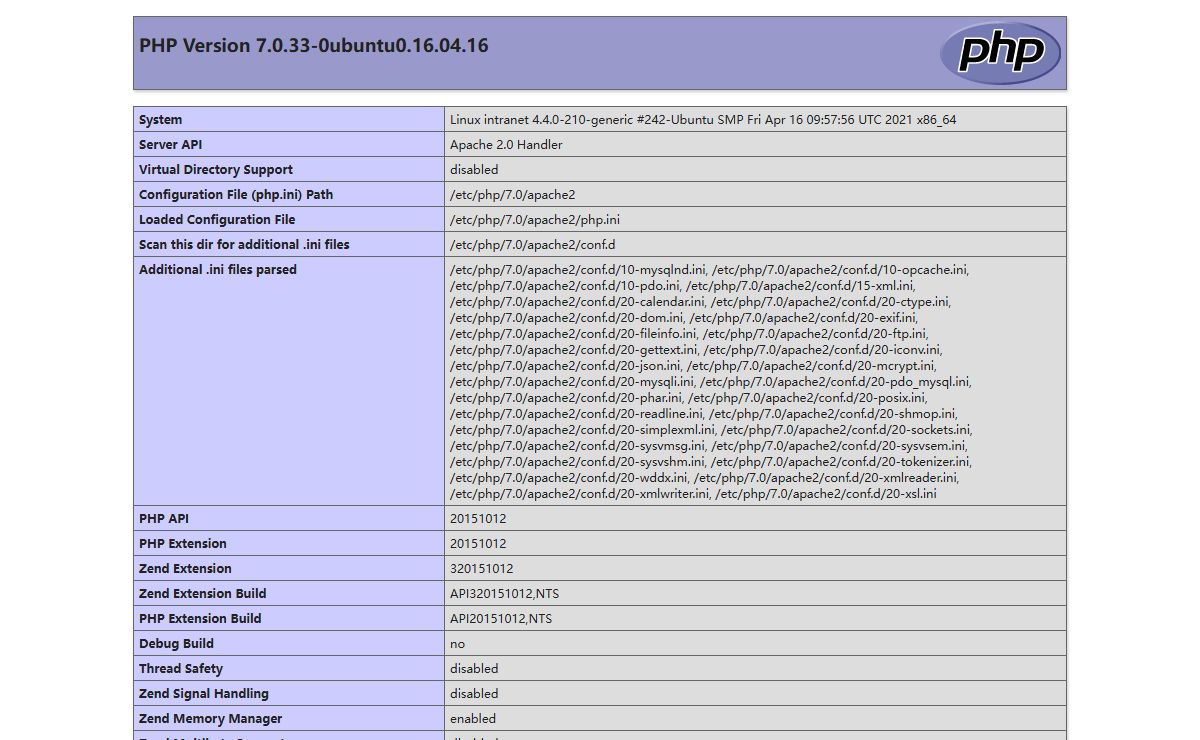The image size is (1200, 740).
Task: Click Scan this dir for additional .ini files
Action: pos(244,244)
